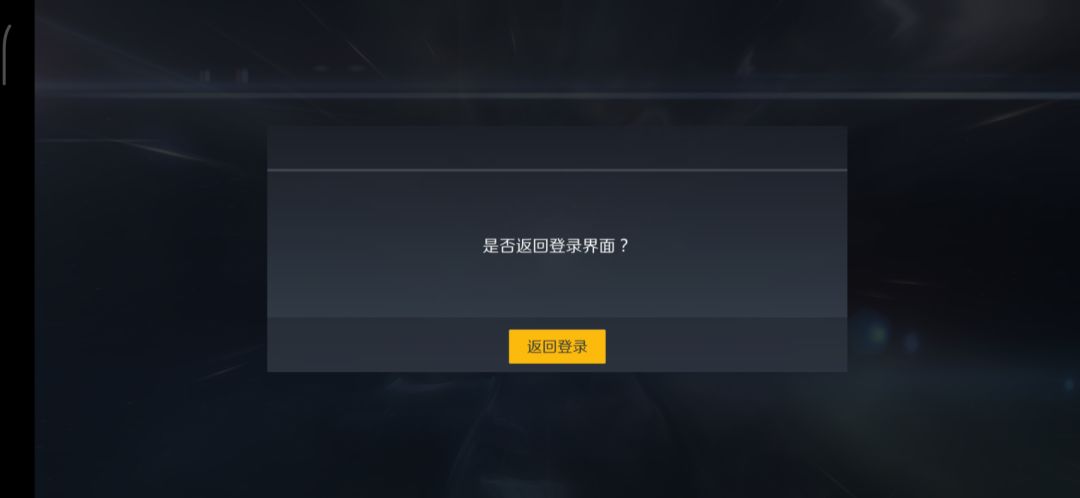
Task: Click the yellow 返回登录 button
Action: [557, 346]
